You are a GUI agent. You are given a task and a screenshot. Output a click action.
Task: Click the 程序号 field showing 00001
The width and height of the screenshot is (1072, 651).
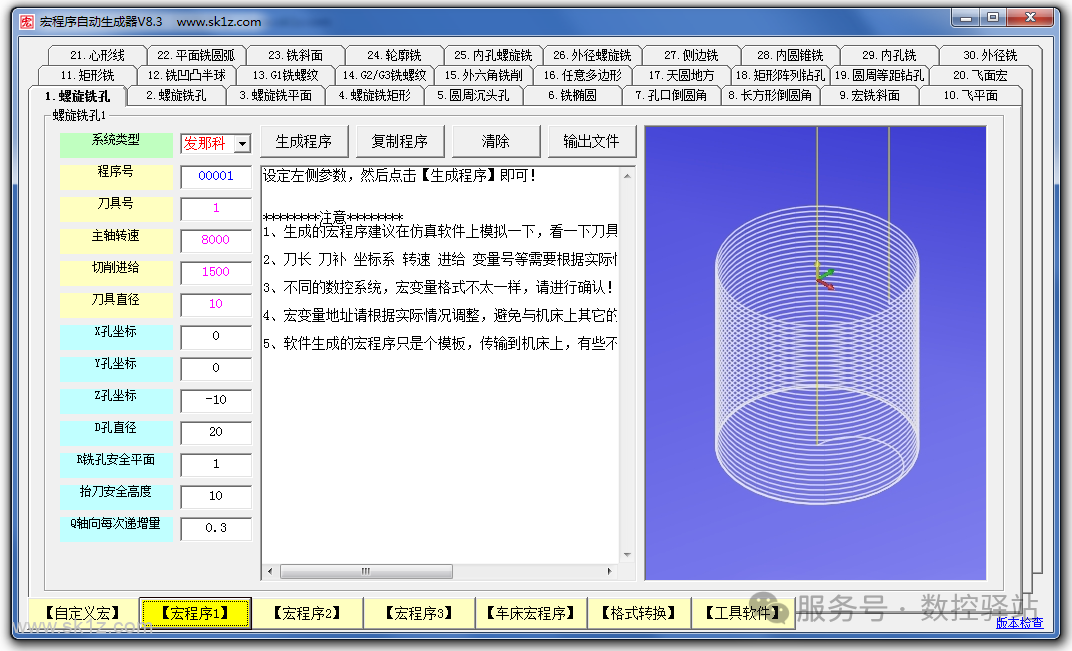click(x=216, y=176)
